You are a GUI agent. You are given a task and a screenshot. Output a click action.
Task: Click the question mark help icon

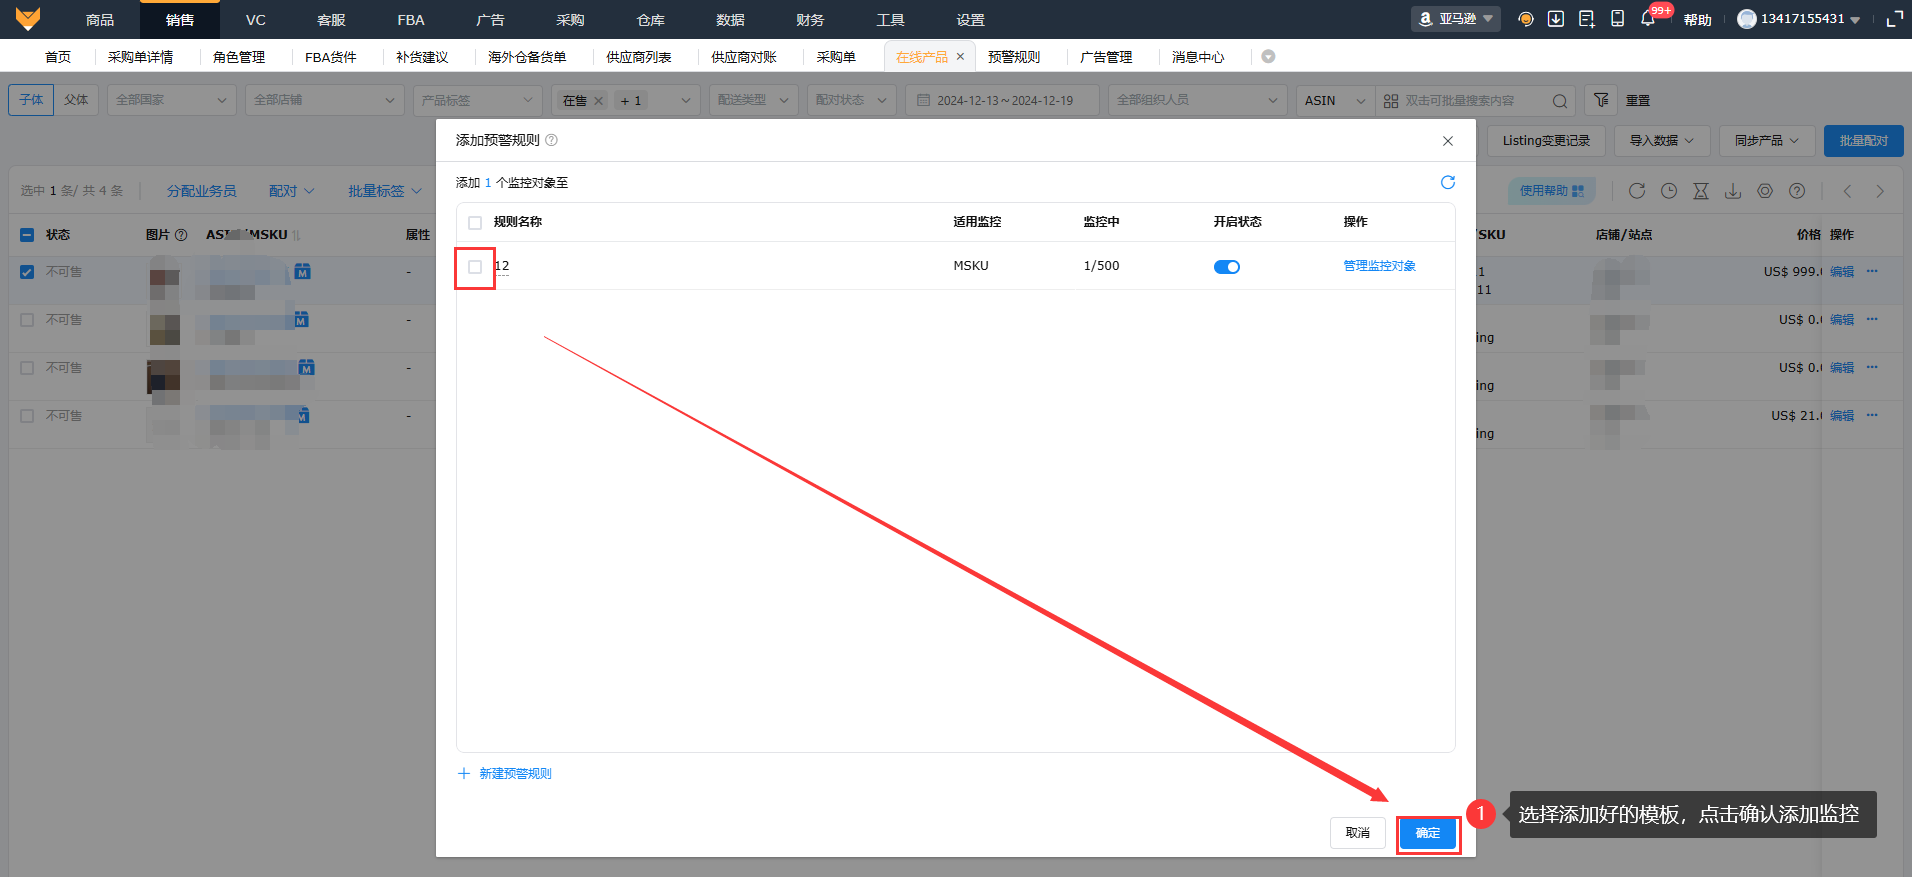[x=1797, y=191]
